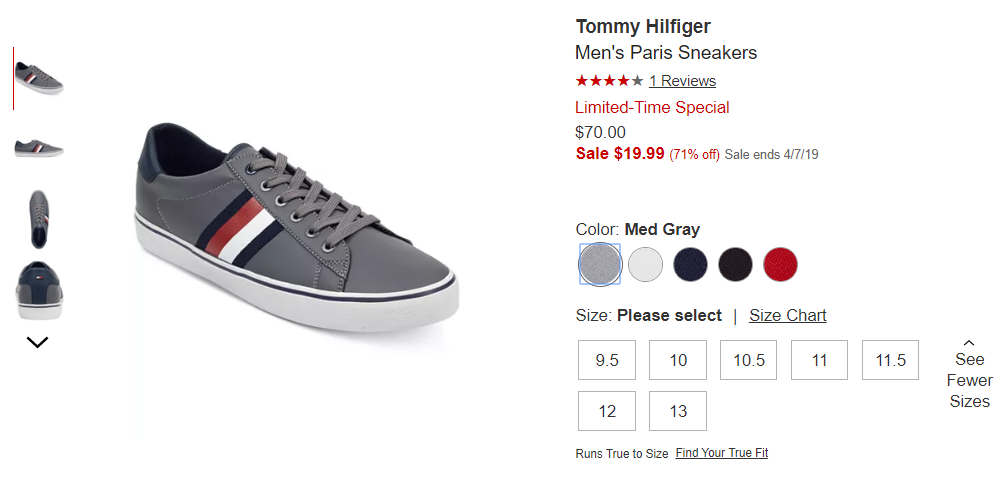Select the first angled sneaker thumbnail
The height and width of the screenshot is (479, 1003).
pos(39,78)
